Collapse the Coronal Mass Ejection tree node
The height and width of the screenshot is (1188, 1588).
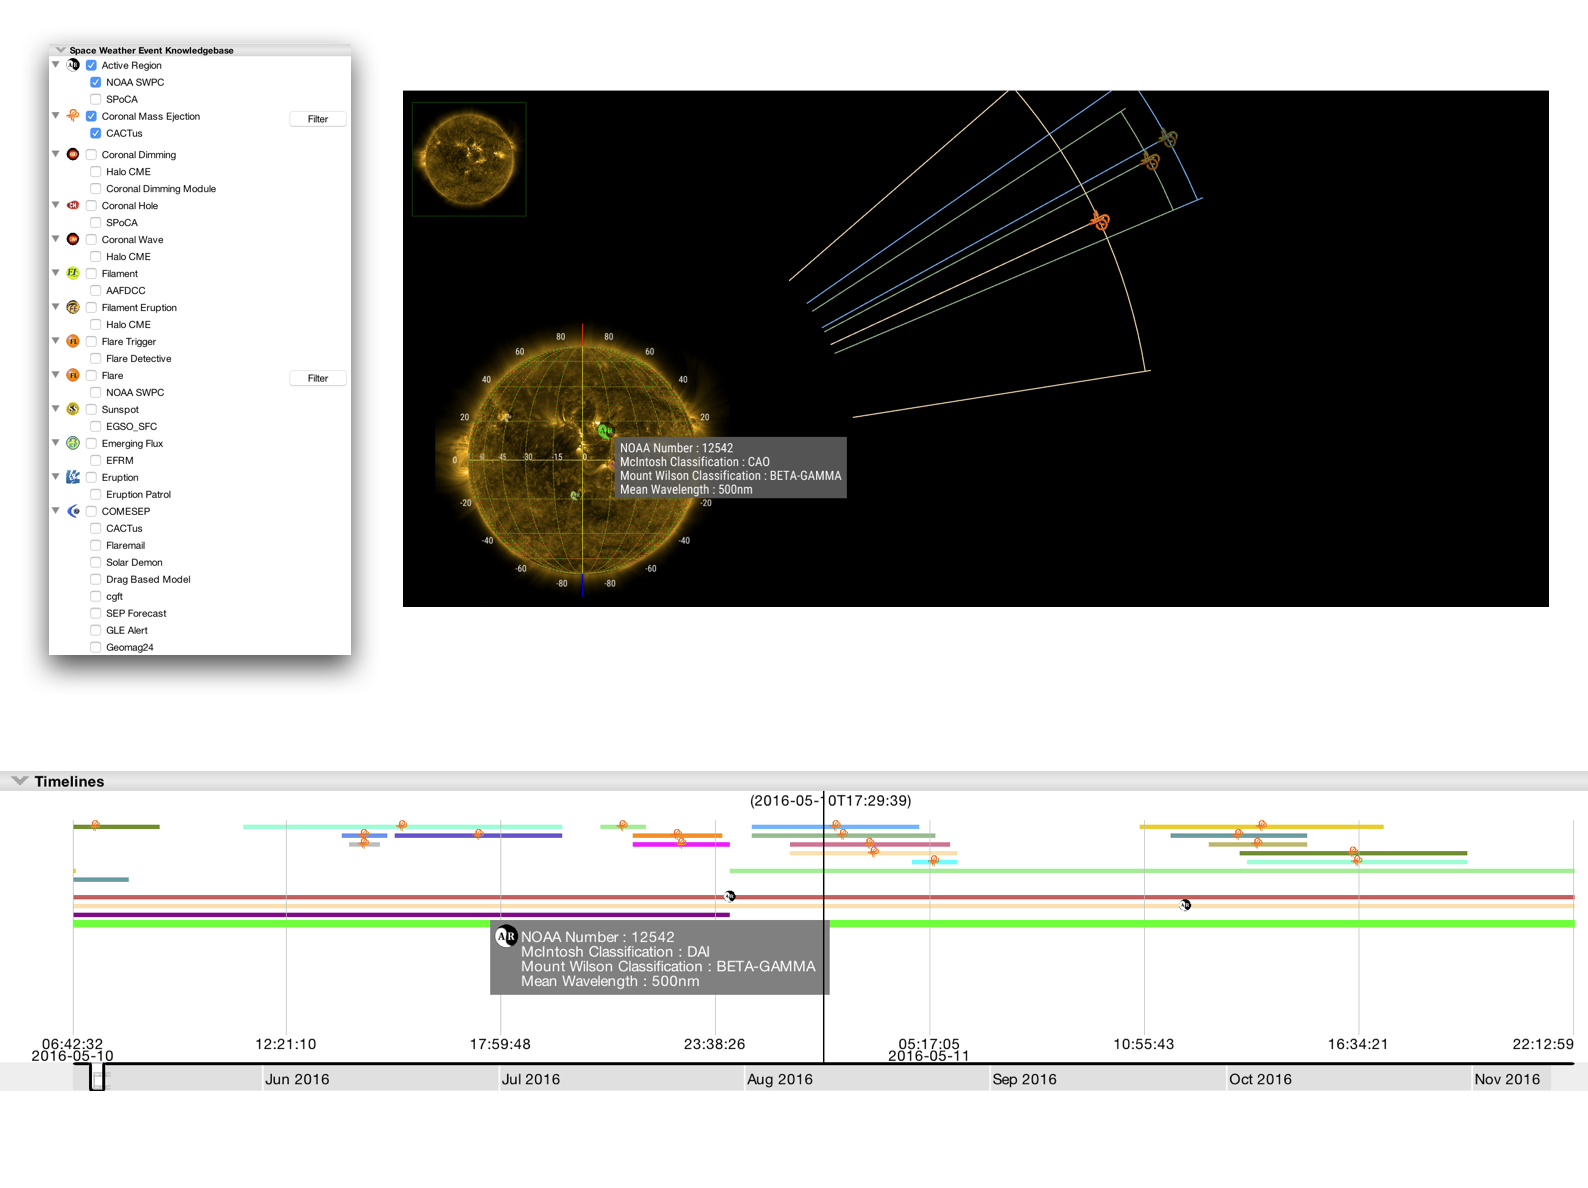(x=56, y=115)
